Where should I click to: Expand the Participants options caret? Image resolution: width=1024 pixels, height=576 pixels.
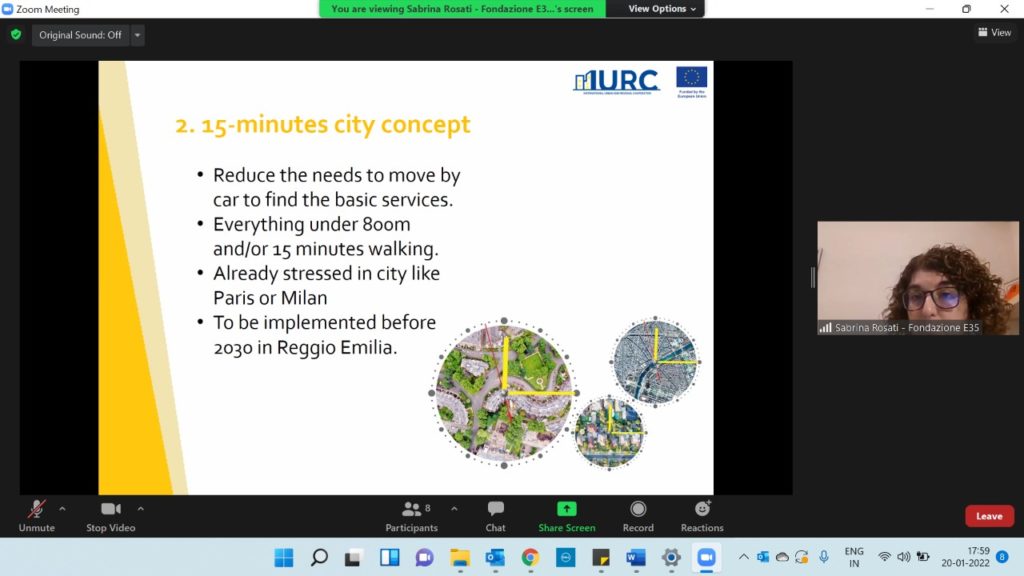point(454,508)
